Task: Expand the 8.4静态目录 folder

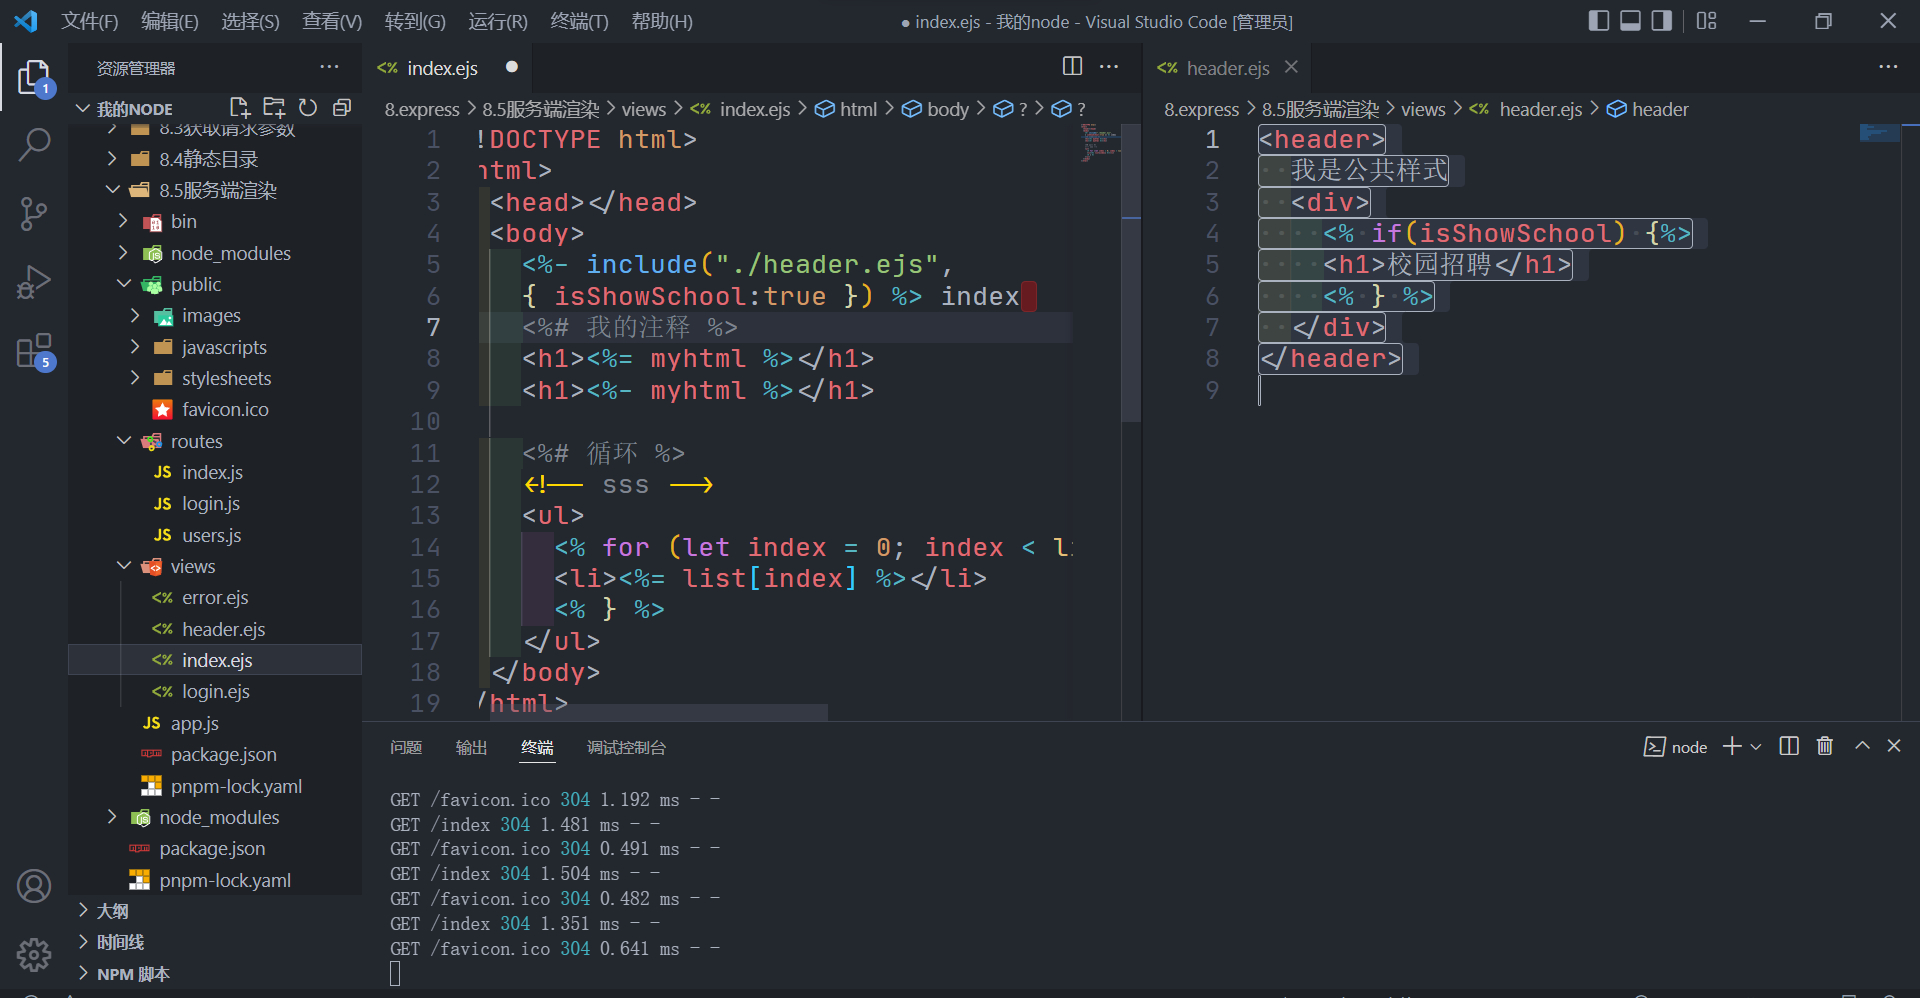Action: coord(209,159)
